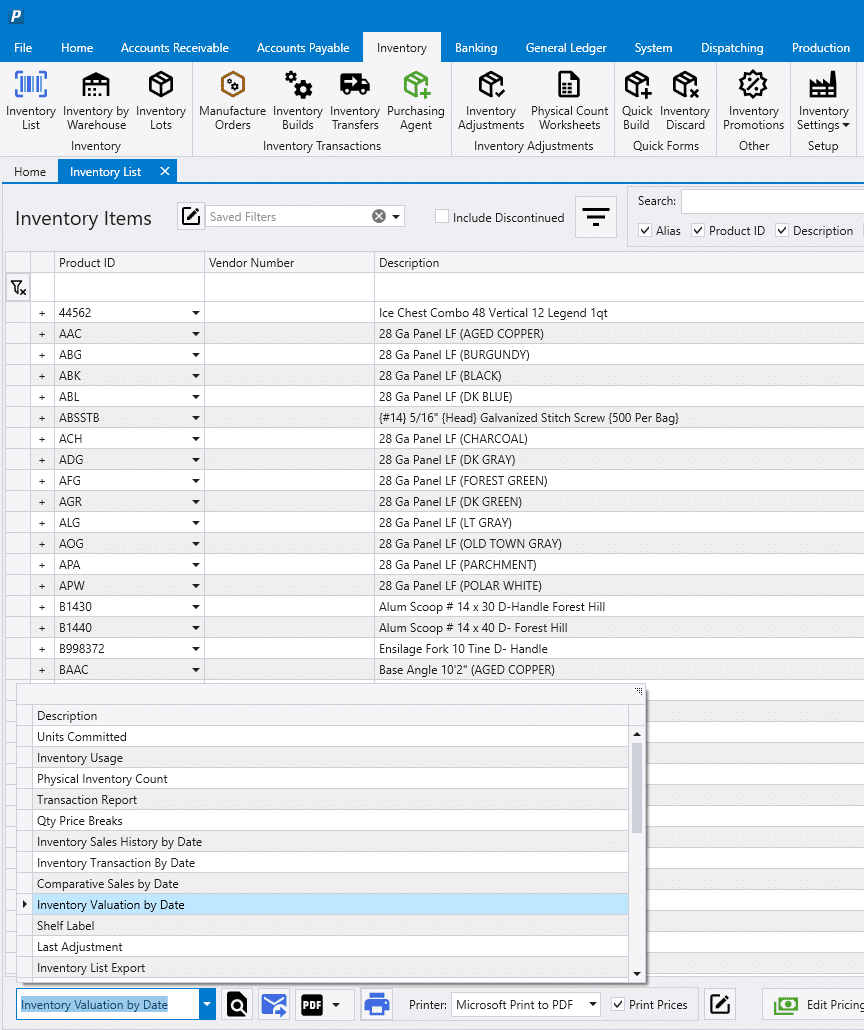
Task: Open the Product ID dropdown for ABSSTB
Action: (196, 417)
